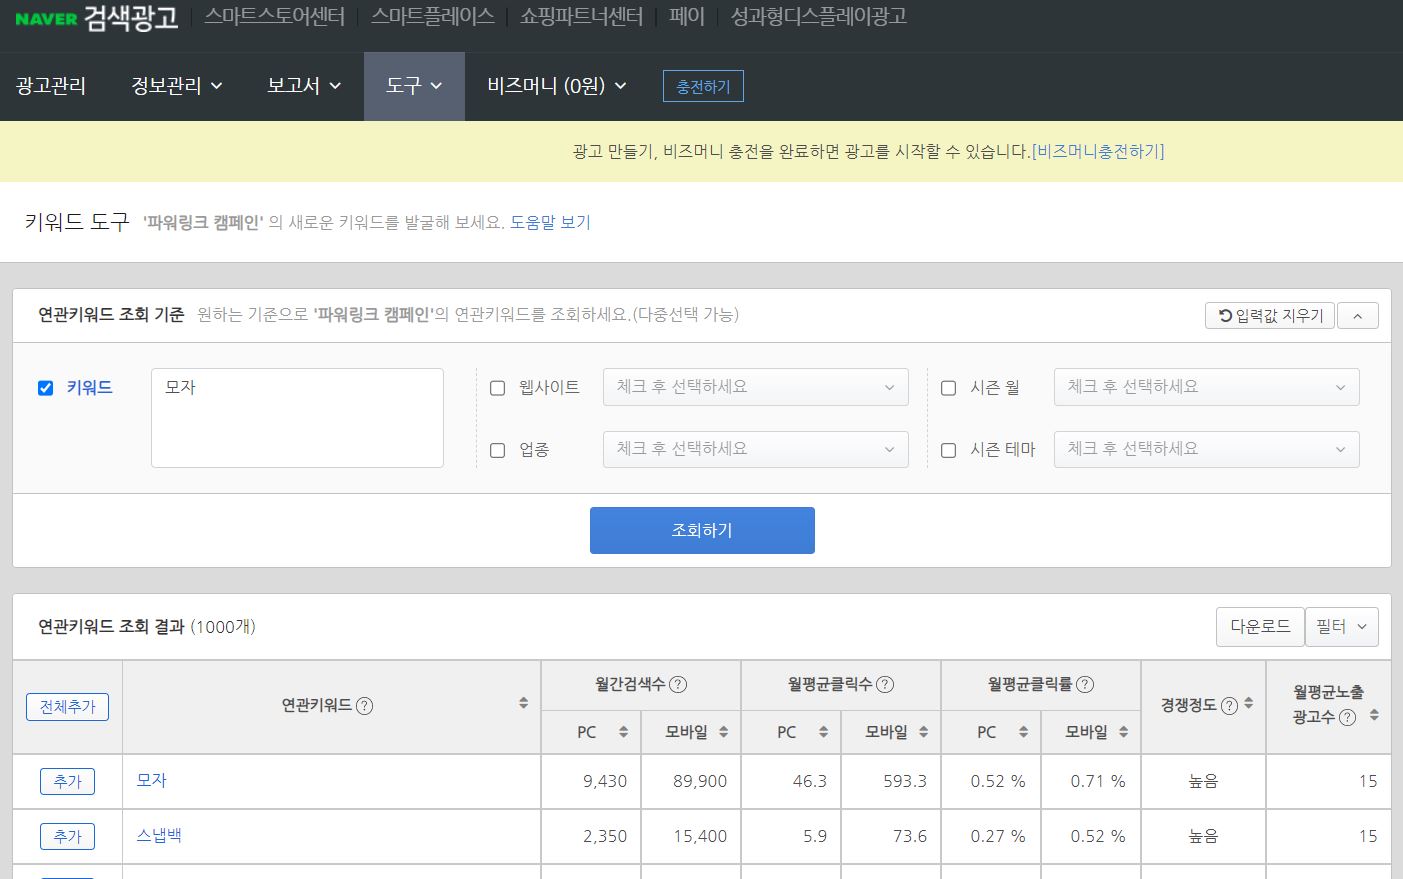Sort by 월평균클릭수 PC column
Screen dimensions: 1403x879
pyautogui.click(x=823, y=732)
